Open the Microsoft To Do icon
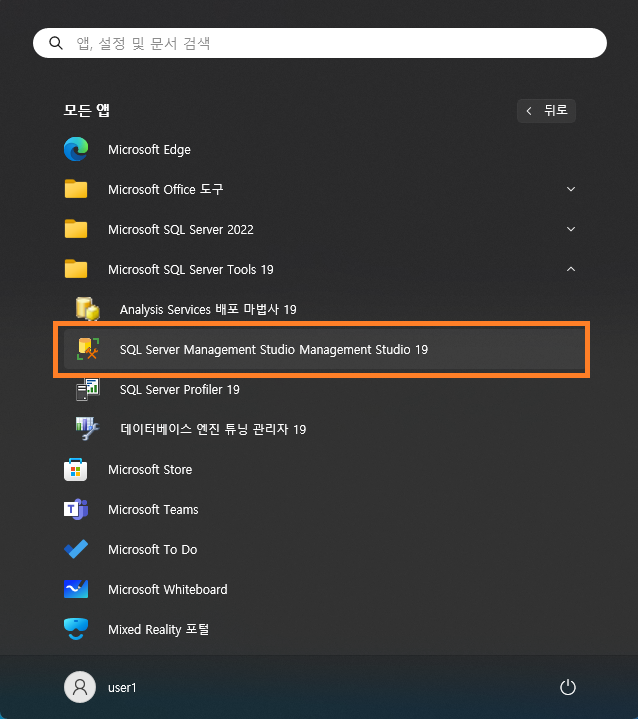 [76, 549]
